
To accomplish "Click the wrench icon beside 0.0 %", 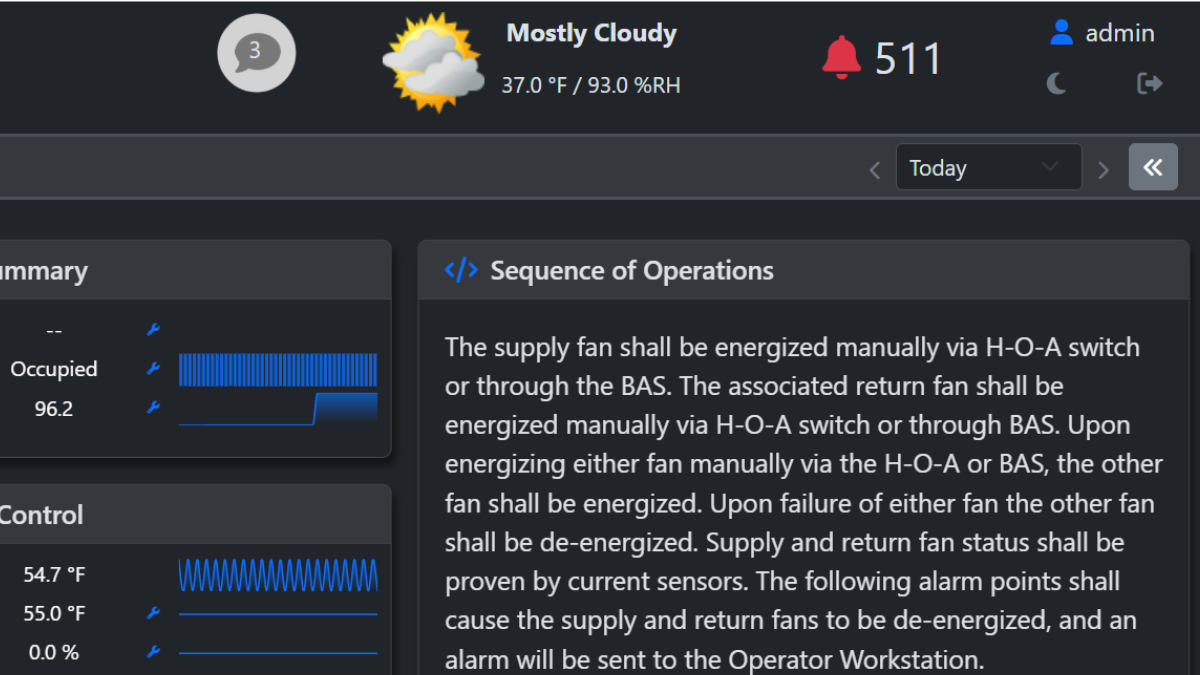I will (x=152, y=652).
